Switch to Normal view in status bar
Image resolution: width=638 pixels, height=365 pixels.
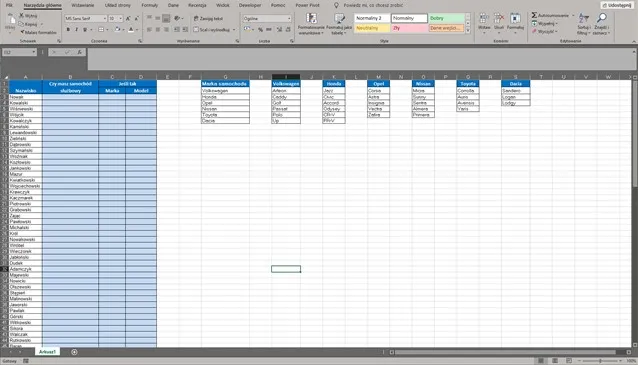[541, 361]
